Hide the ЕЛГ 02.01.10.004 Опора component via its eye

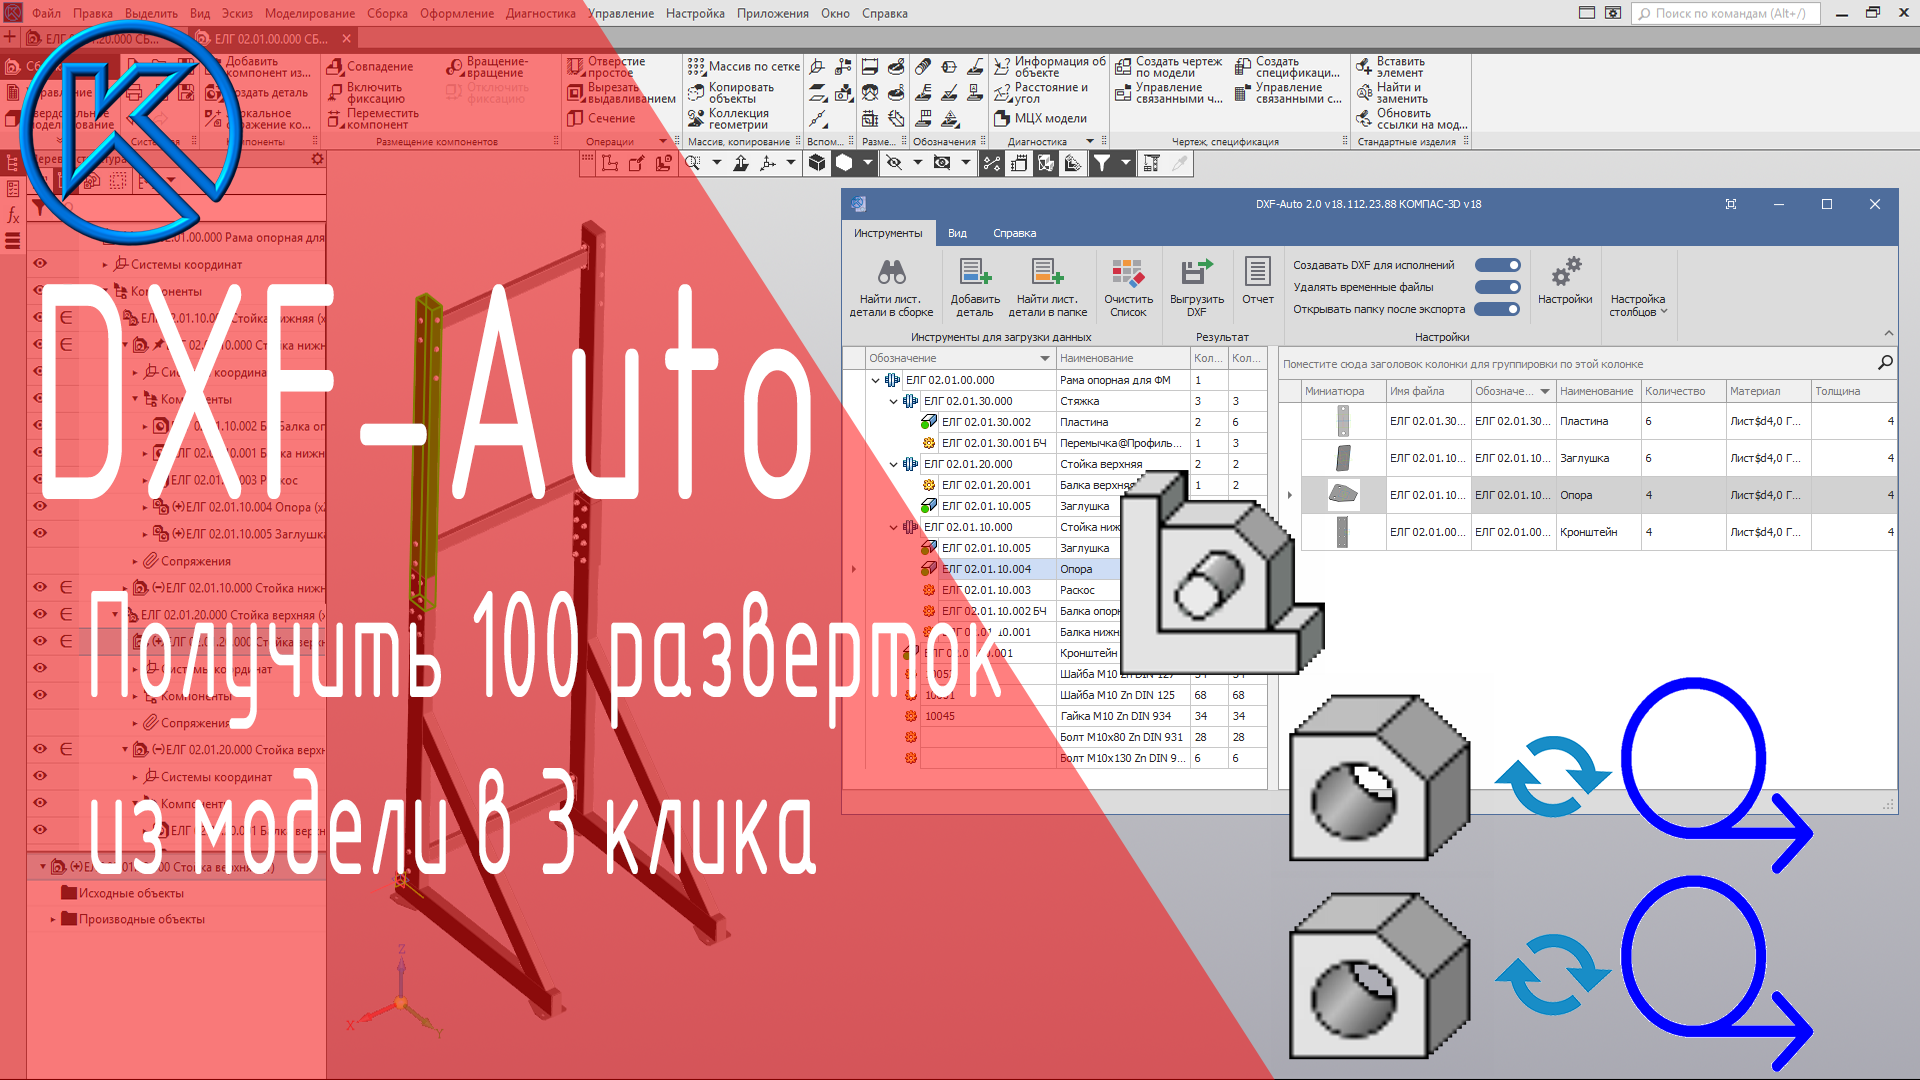coord(40,506)
